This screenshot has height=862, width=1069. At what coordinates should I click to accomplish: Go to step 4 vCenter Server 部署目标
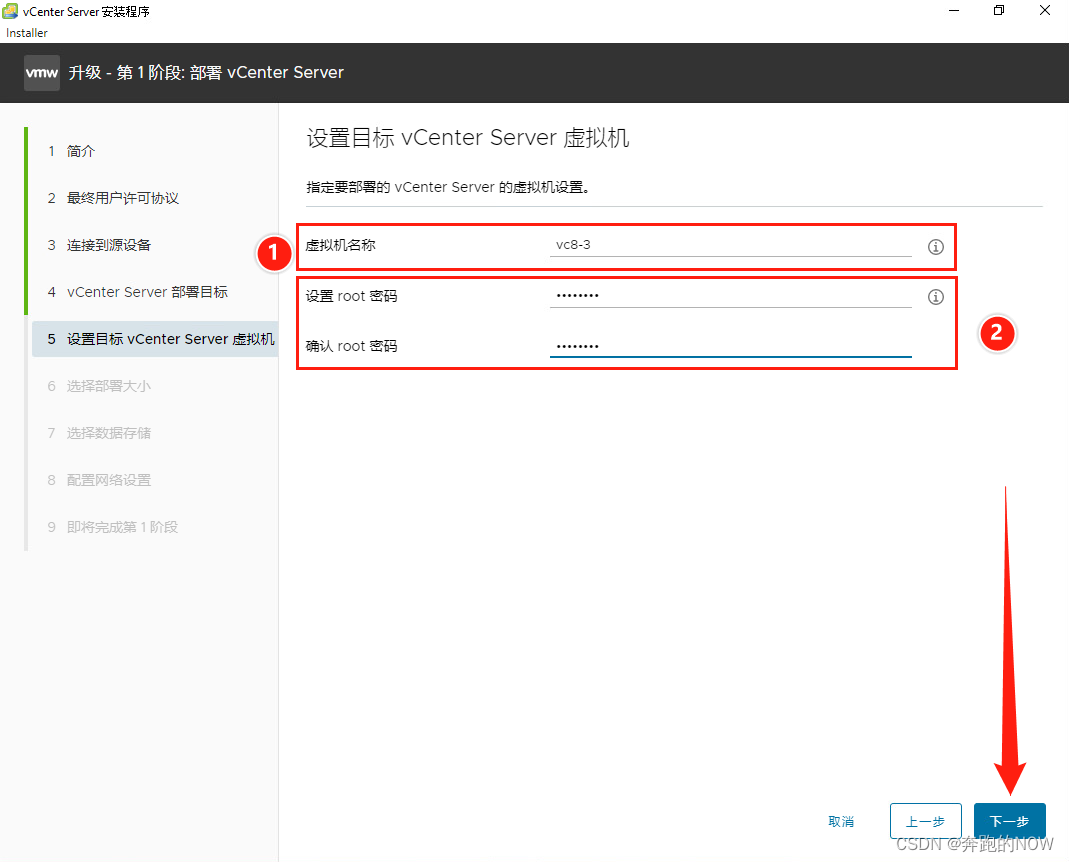(x=137, y=292)
